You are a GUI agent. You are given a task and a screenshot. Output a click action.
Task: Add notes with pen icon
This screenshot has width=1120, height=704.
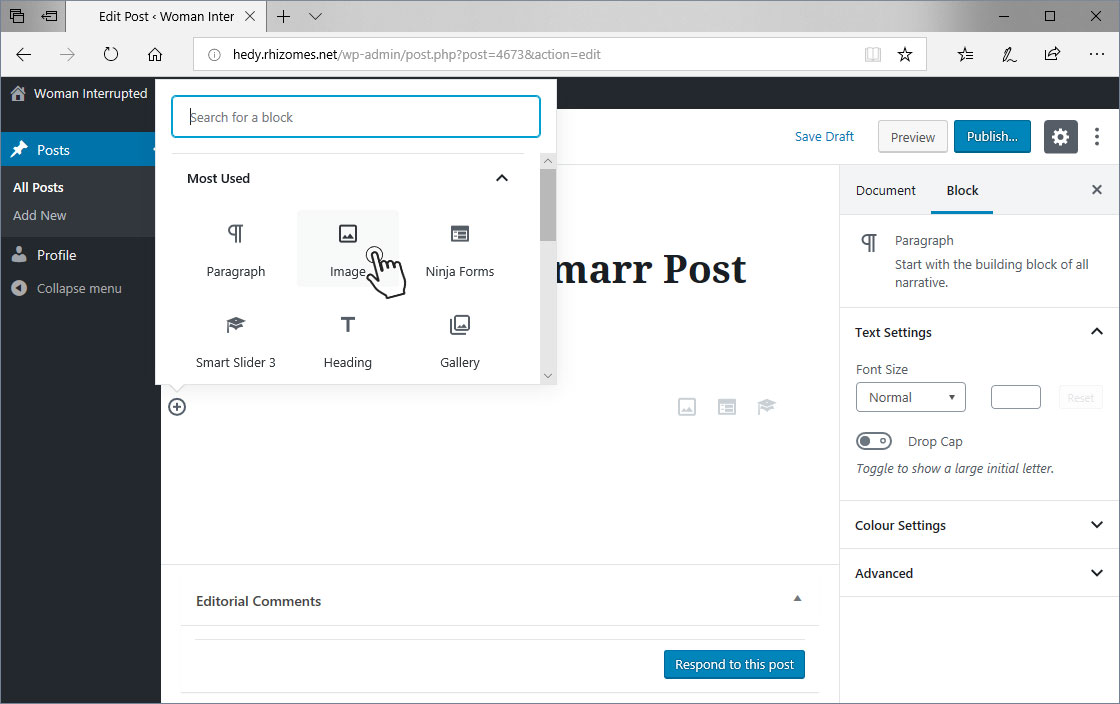[1009, 54]
